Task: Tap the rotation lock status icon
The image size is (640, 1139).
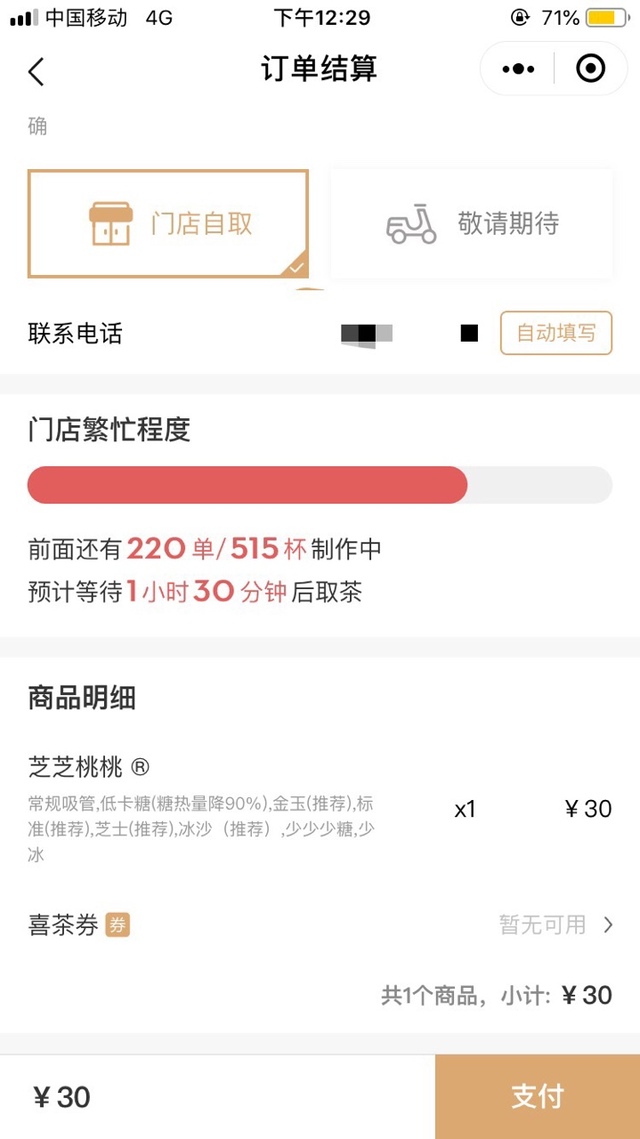Action: 520,17
